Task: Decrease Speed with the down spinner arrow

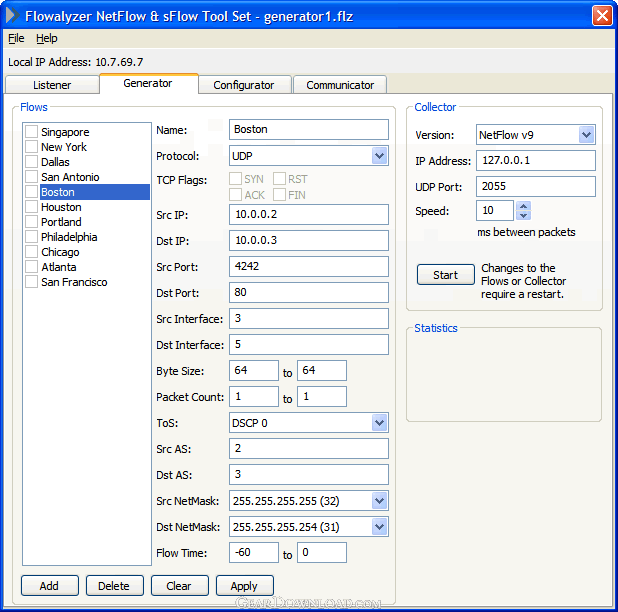Action: [x=523, y=215]
